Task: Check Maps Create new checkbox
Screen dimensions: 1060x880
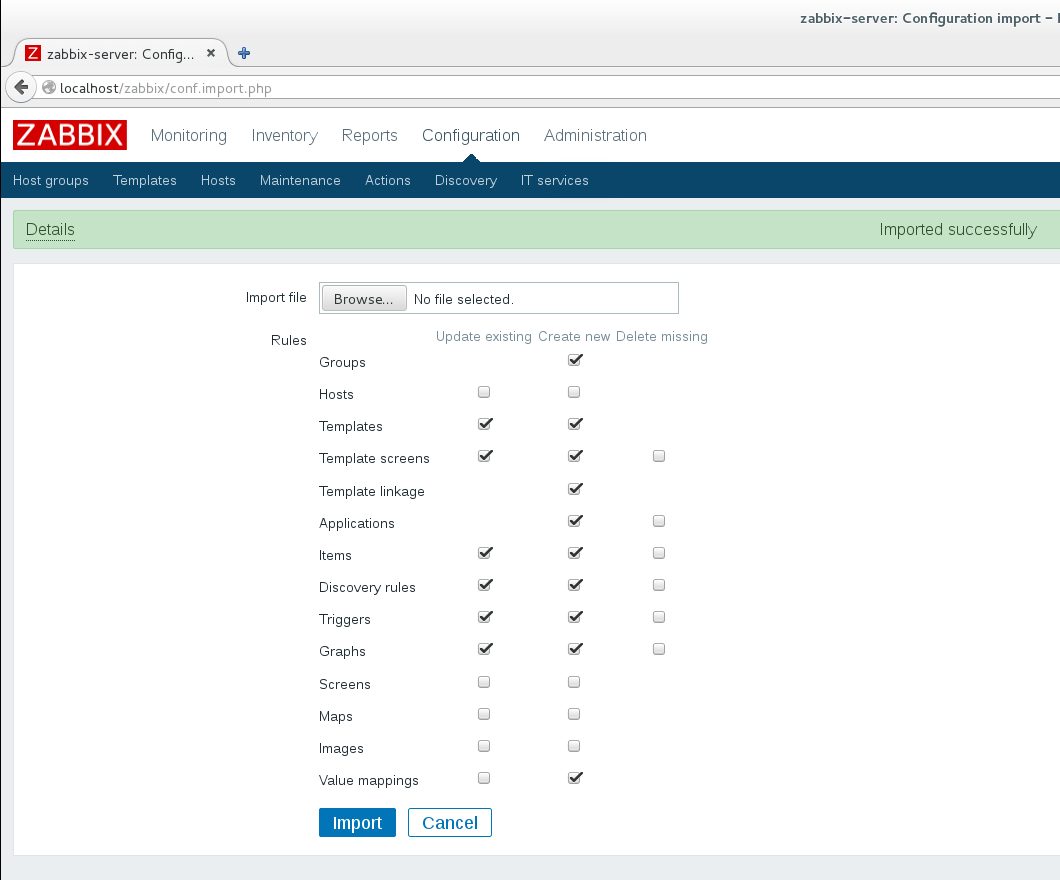Action: (574, 714)
